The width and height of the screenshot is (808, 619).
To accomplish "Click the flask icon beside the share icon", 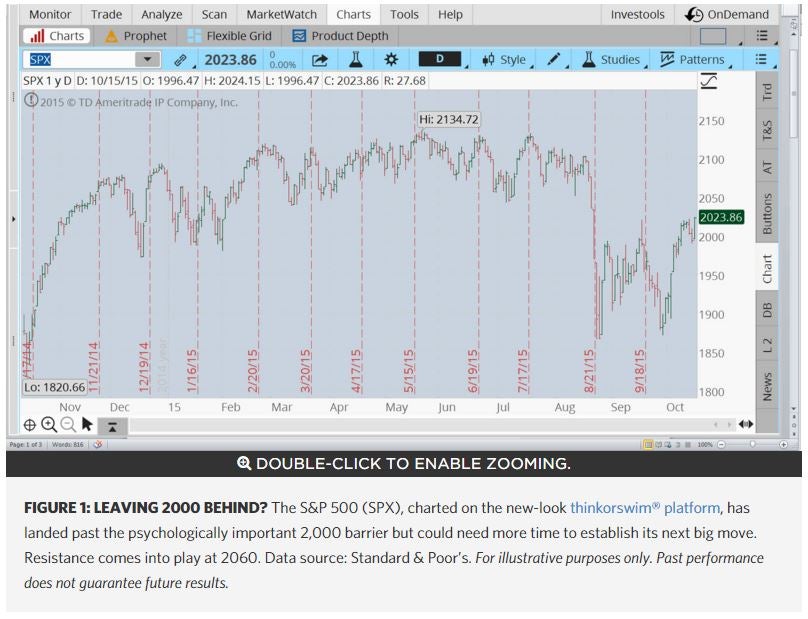I will [x=356, y=60].
